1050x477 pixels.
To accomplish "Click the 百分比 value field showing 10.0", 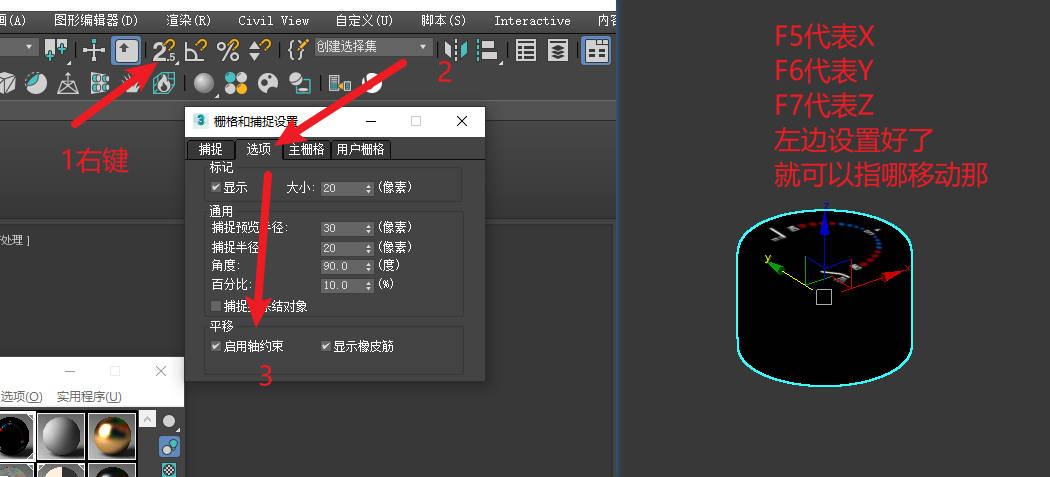I will (x=342, y=285).
